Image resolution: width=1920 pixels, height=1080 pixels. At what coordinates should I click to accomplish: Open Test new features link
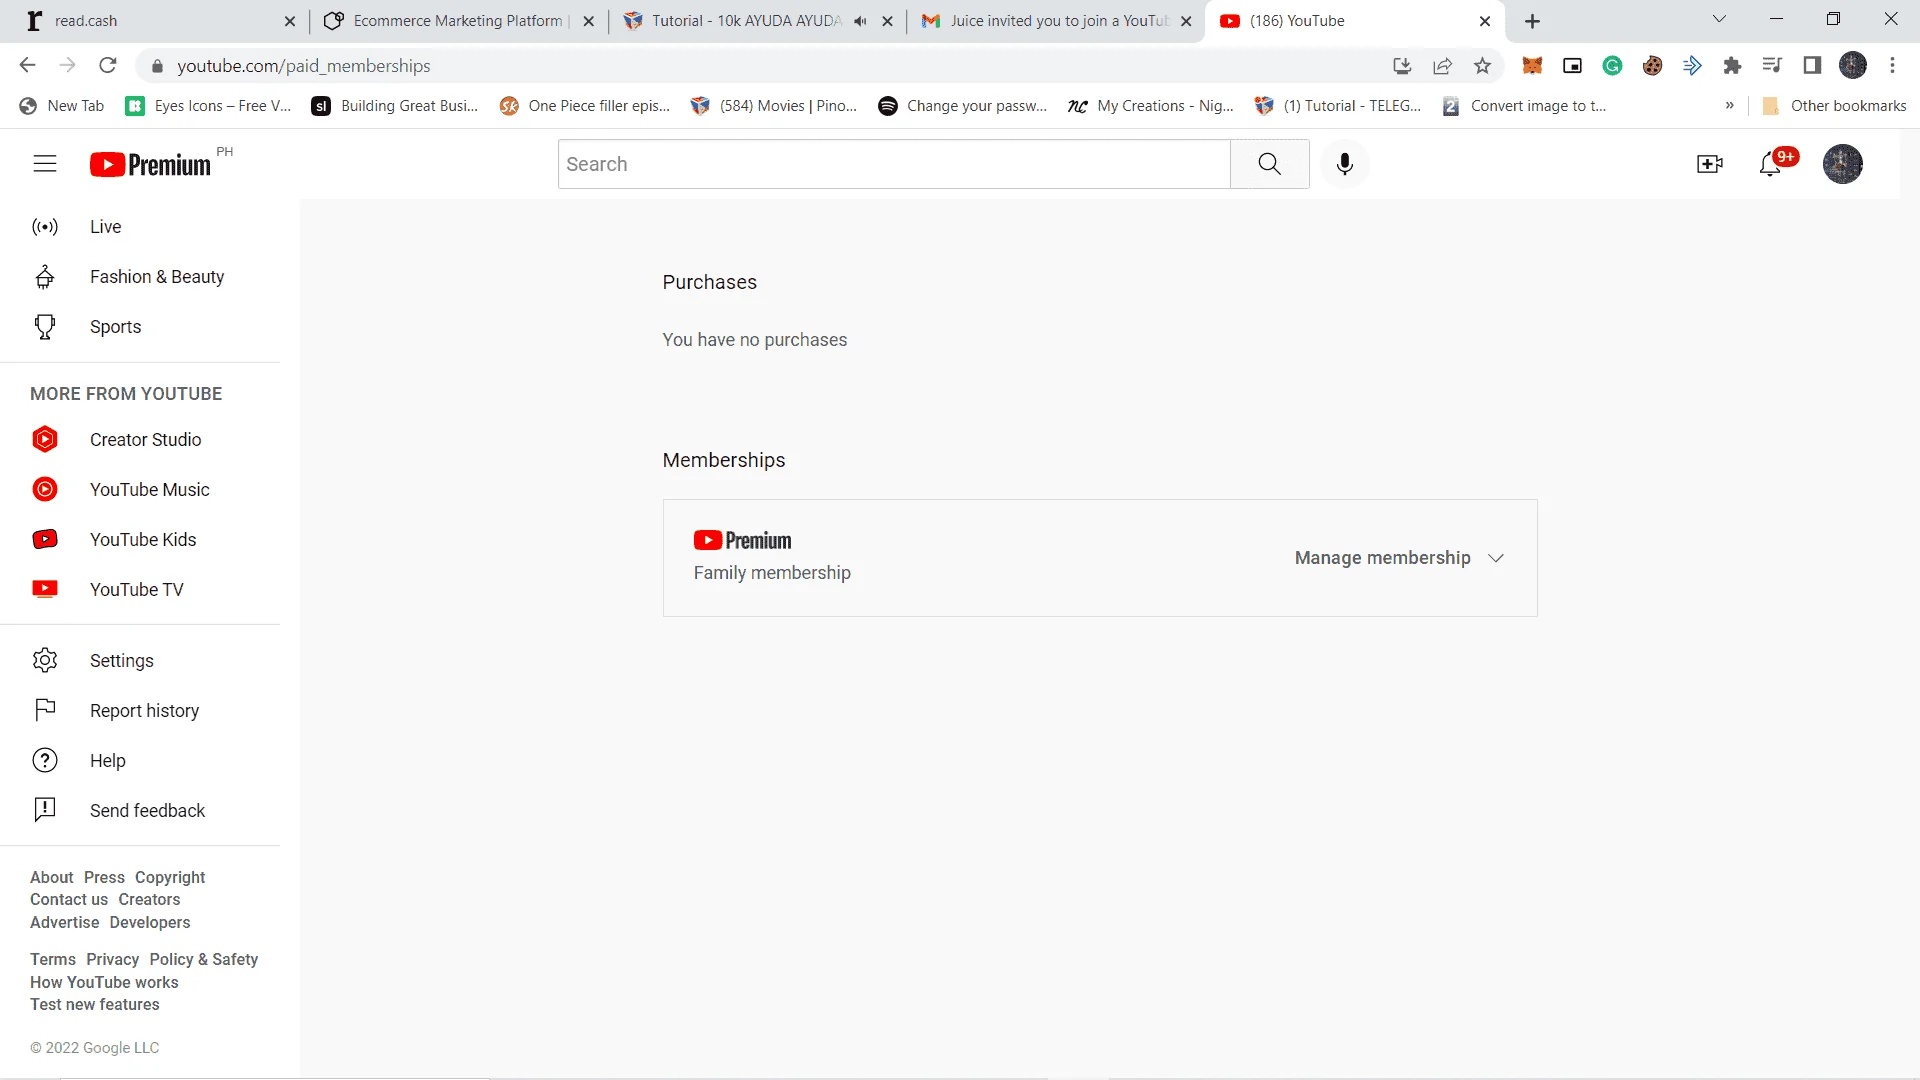point(95,1004)
